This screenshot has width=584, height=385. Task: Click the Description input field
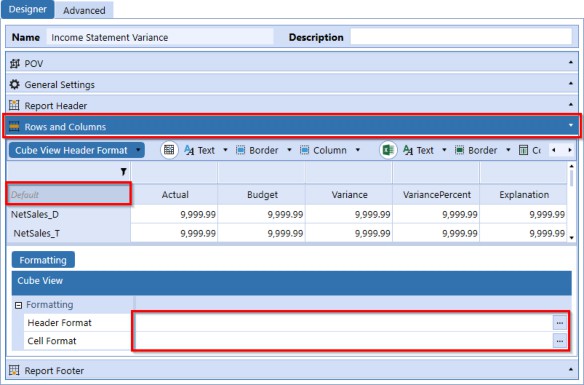[461, 37]
